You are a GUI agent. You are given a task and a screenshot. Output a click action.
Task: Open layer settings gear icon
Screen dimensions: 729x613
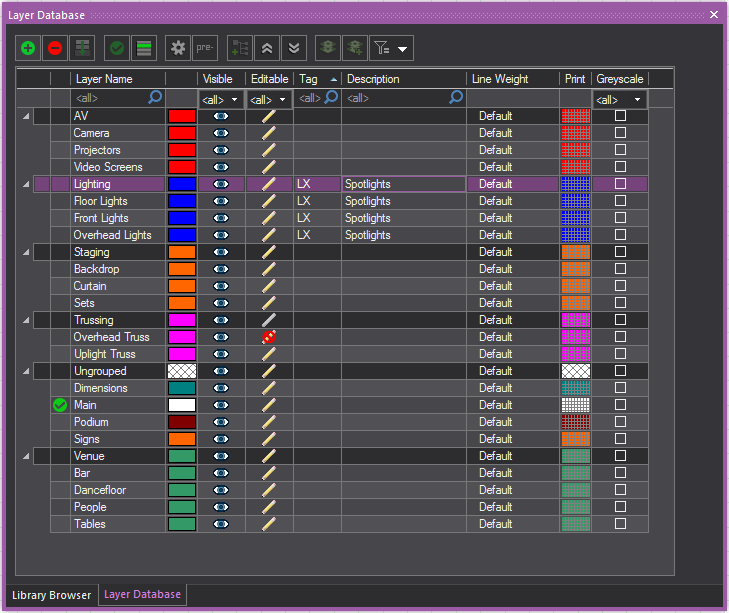coord(178,47)
